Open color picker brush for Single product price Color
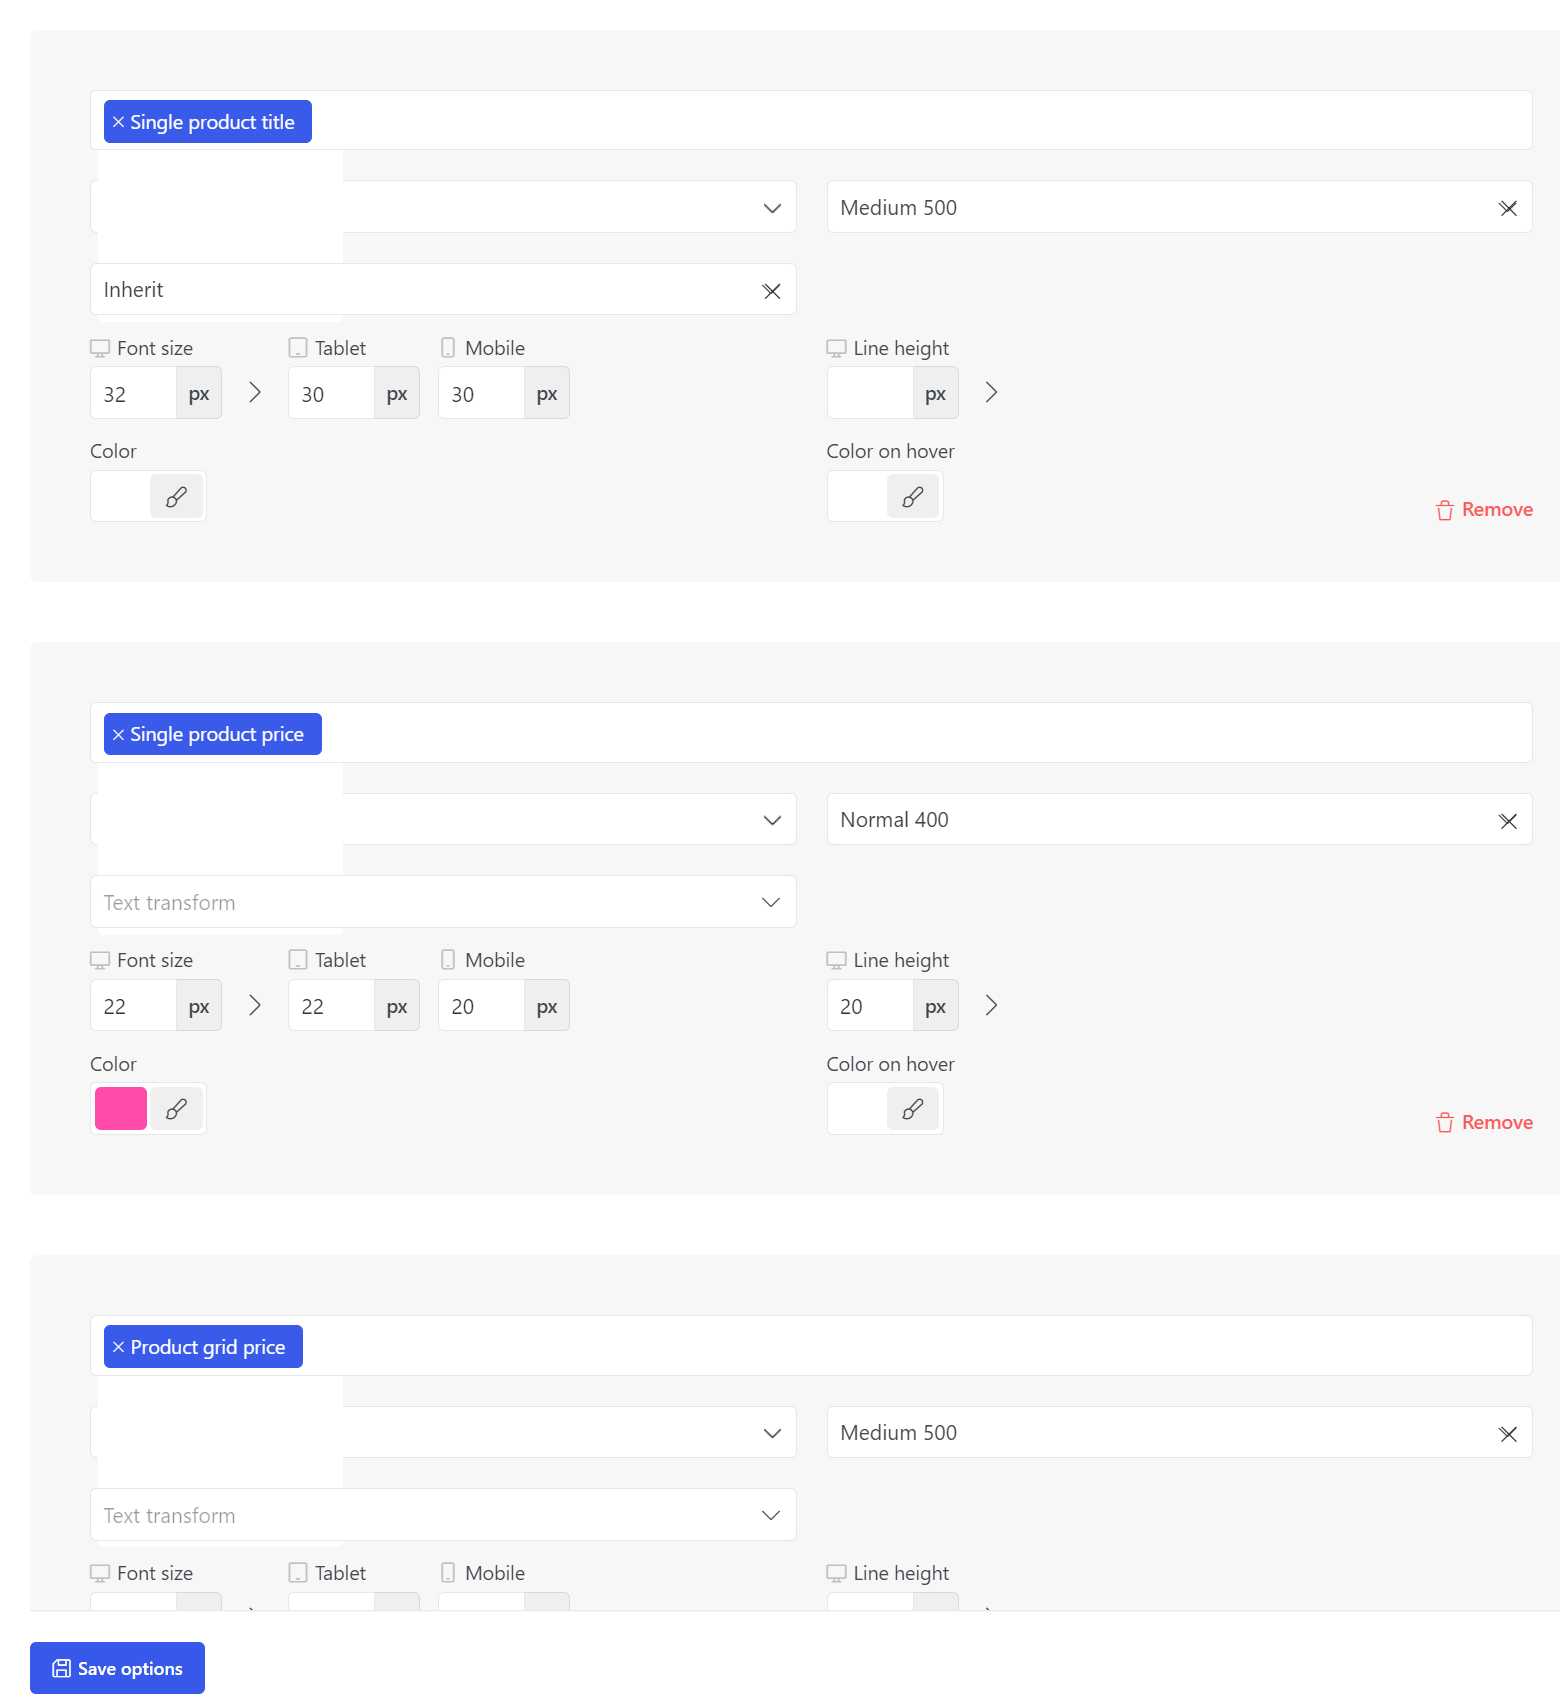The height and width of the screenshot is (1702, 1560). point(176,1109)
